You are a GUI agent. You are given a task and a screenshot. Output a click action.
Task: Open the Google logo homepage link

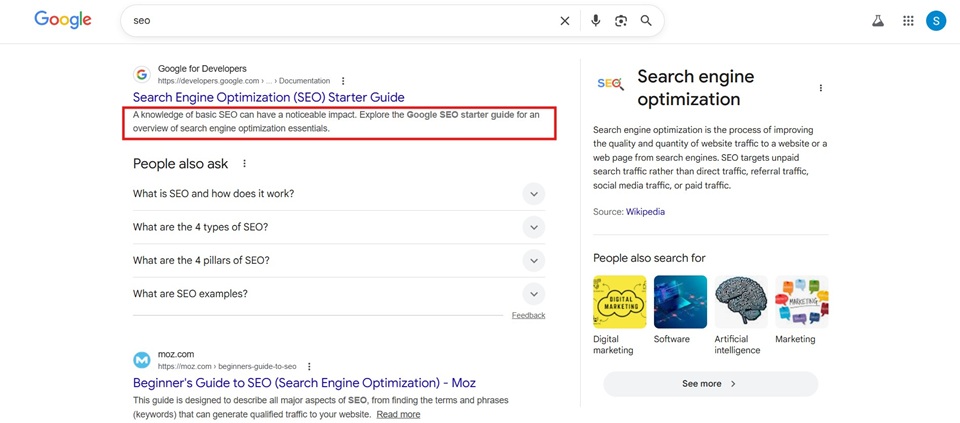point(62,20)
